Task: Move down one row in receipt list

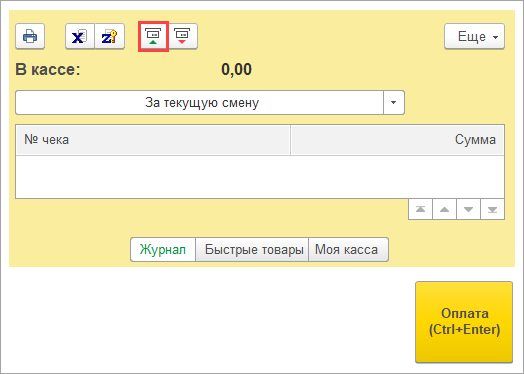Action: [x=468, y=210]
